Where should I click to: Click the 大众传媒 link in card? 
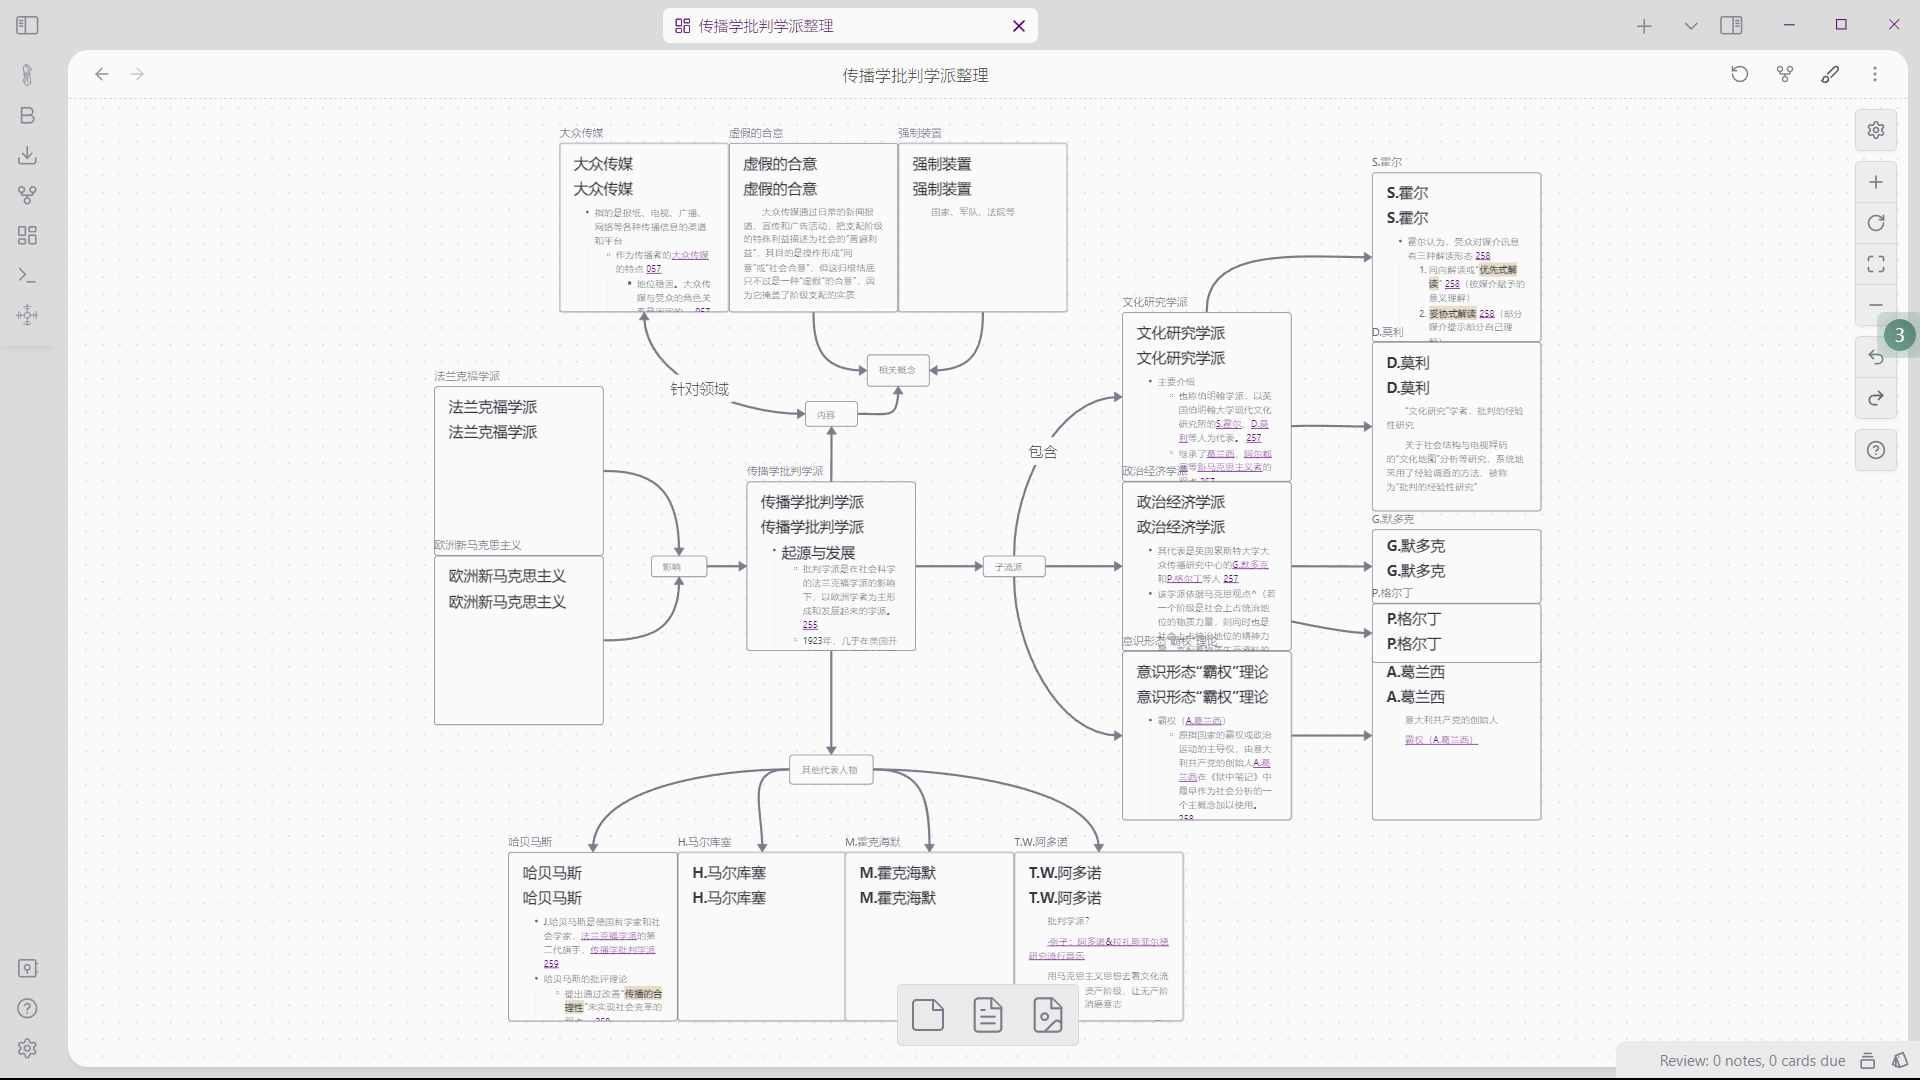690,255
